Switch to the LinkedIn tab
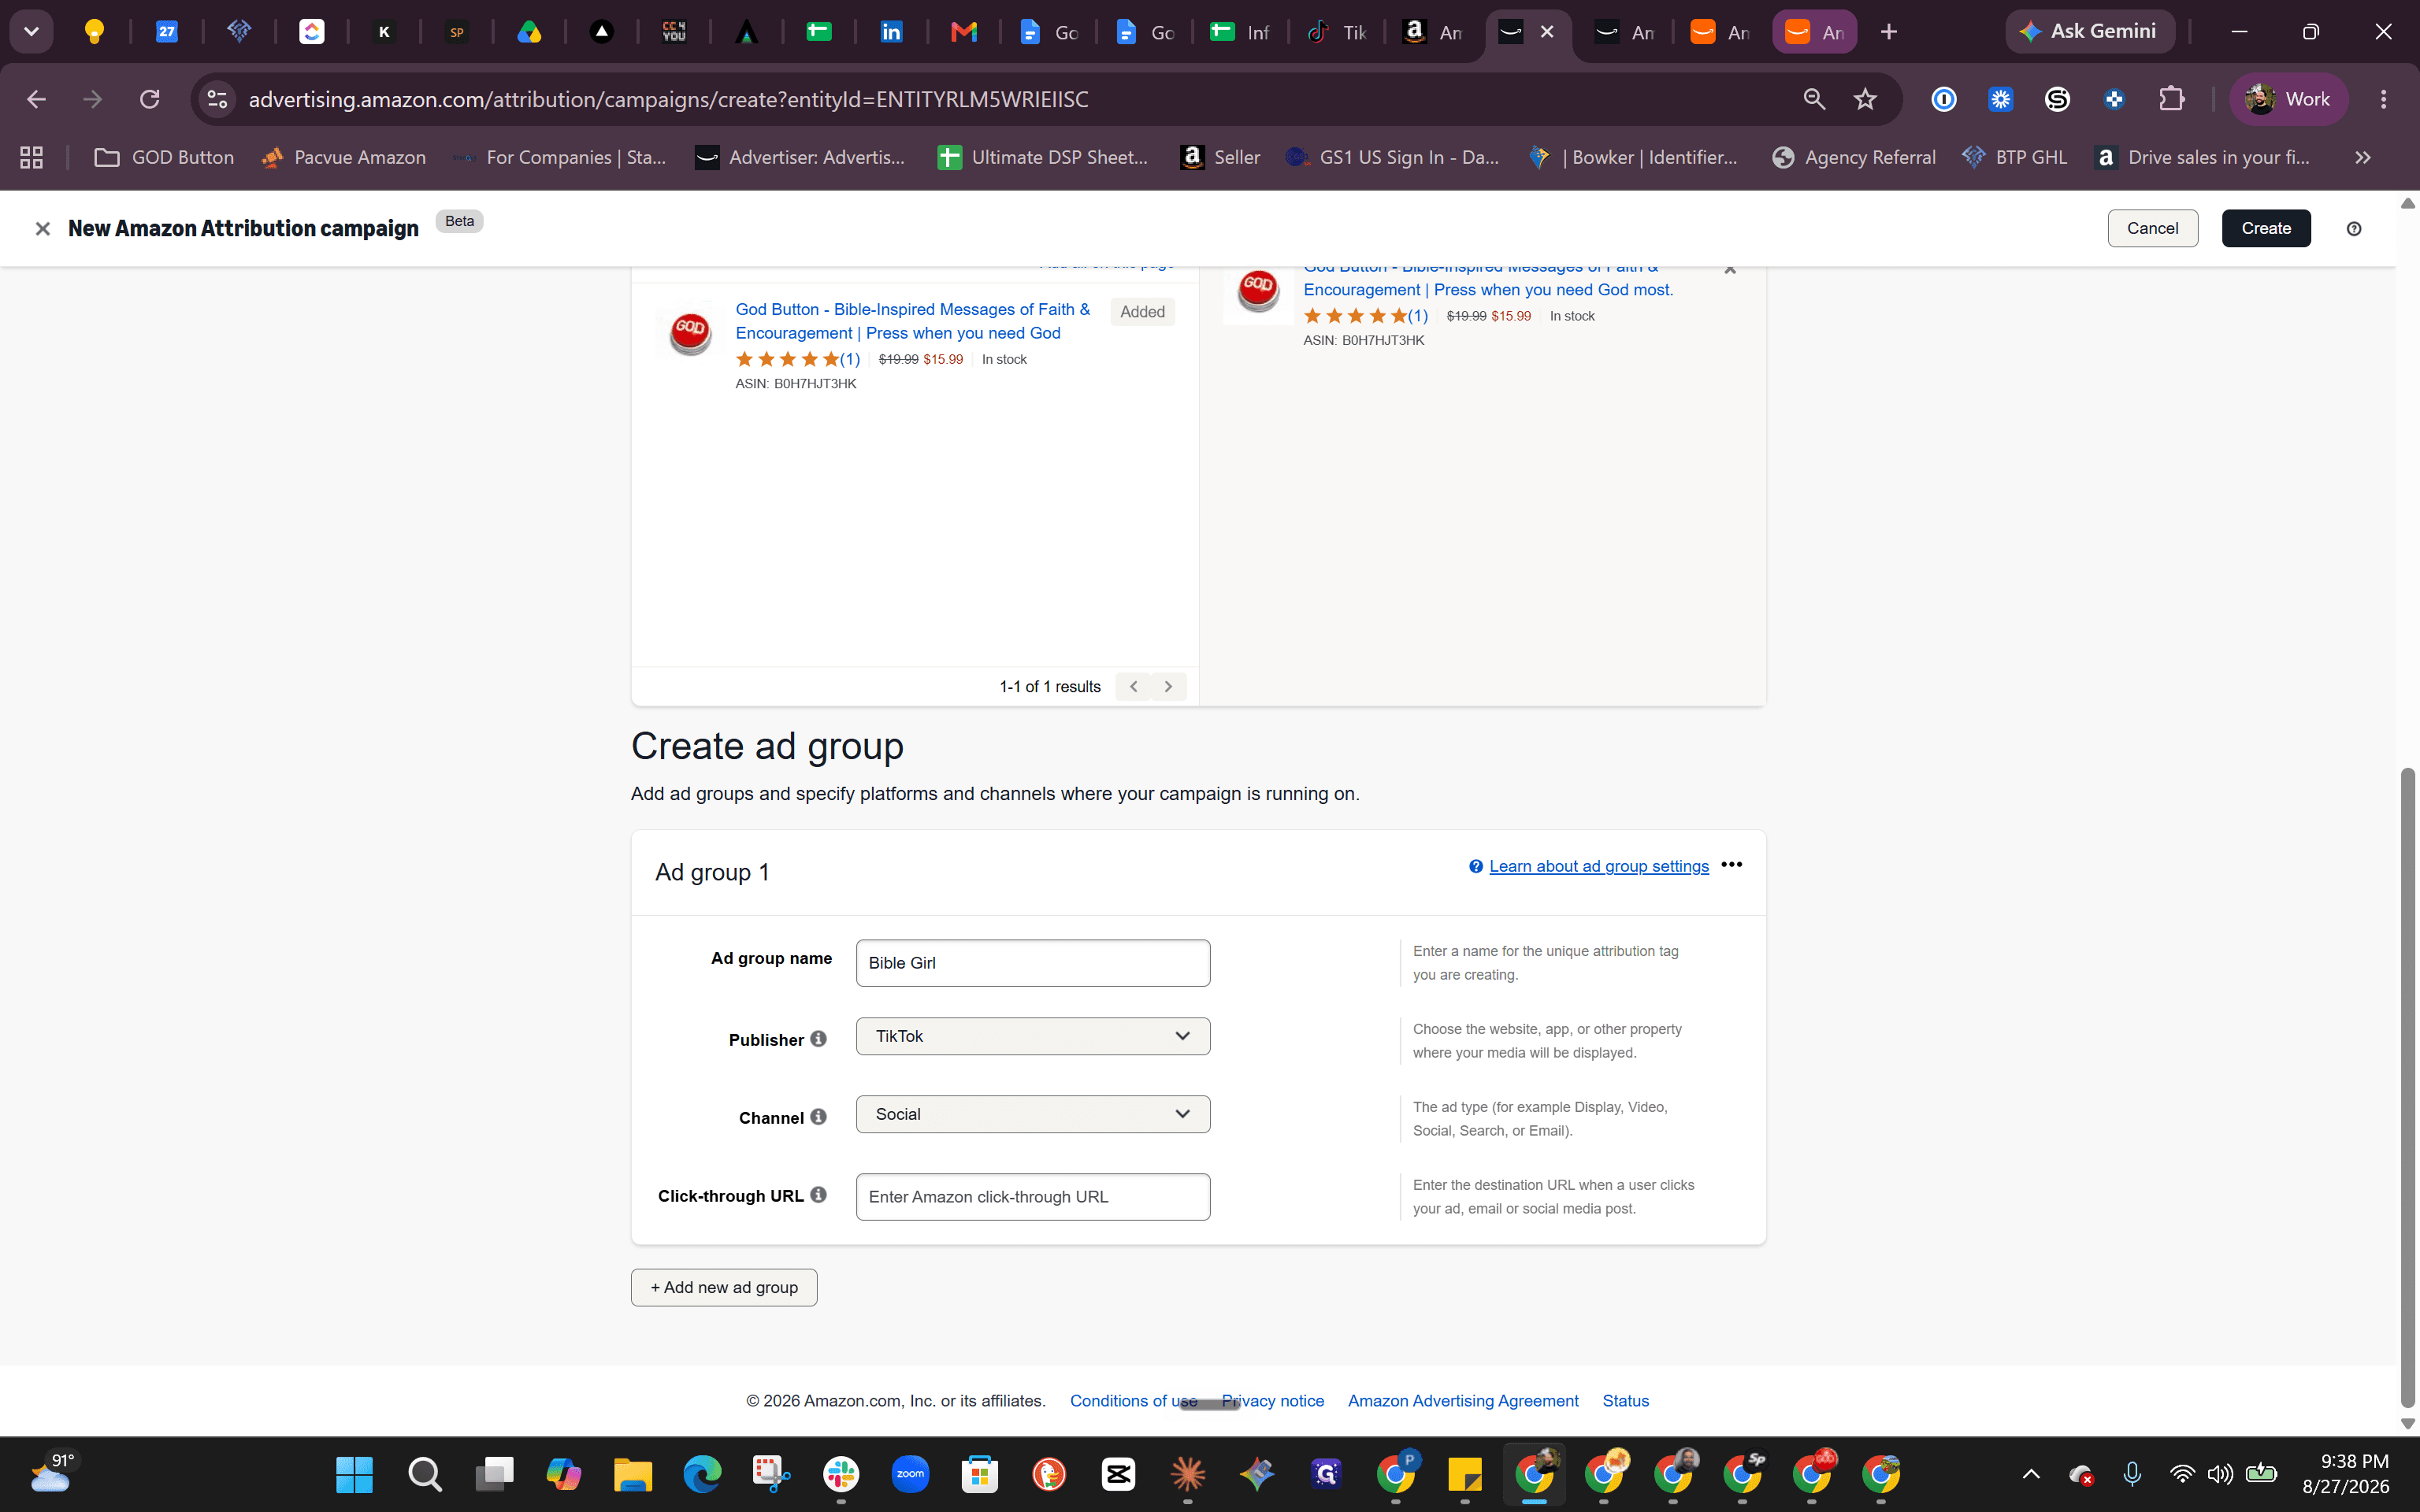This screenshot has width=2420, height=1512. coord(891,32)
